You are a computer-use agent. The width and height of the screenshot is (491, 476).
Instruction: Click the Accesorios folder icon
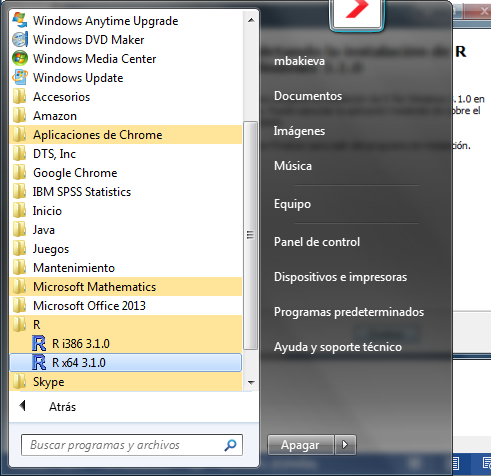20,96
